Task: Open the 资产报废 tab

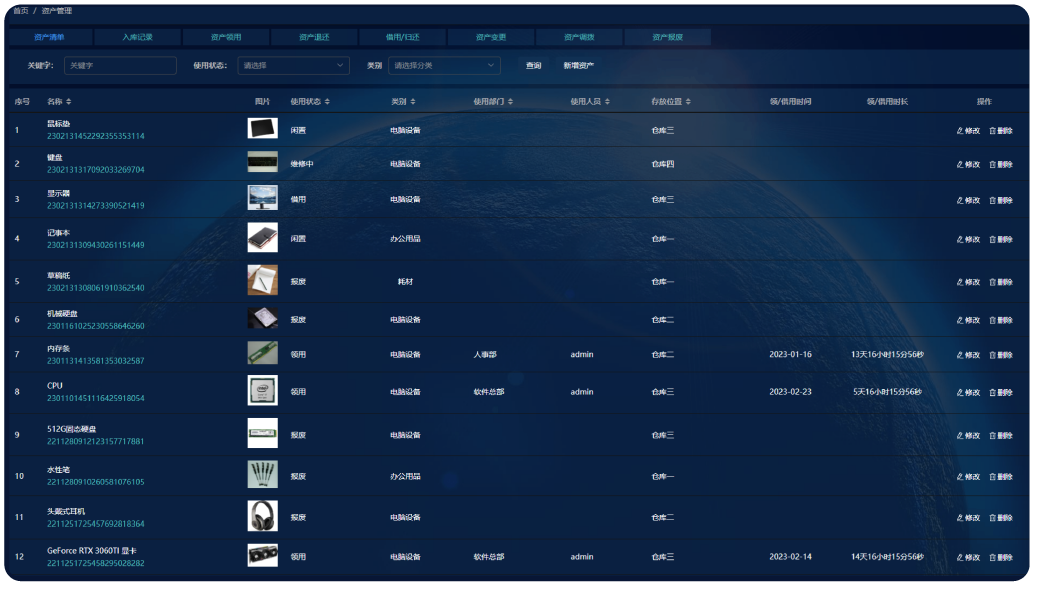Action: 667,37
